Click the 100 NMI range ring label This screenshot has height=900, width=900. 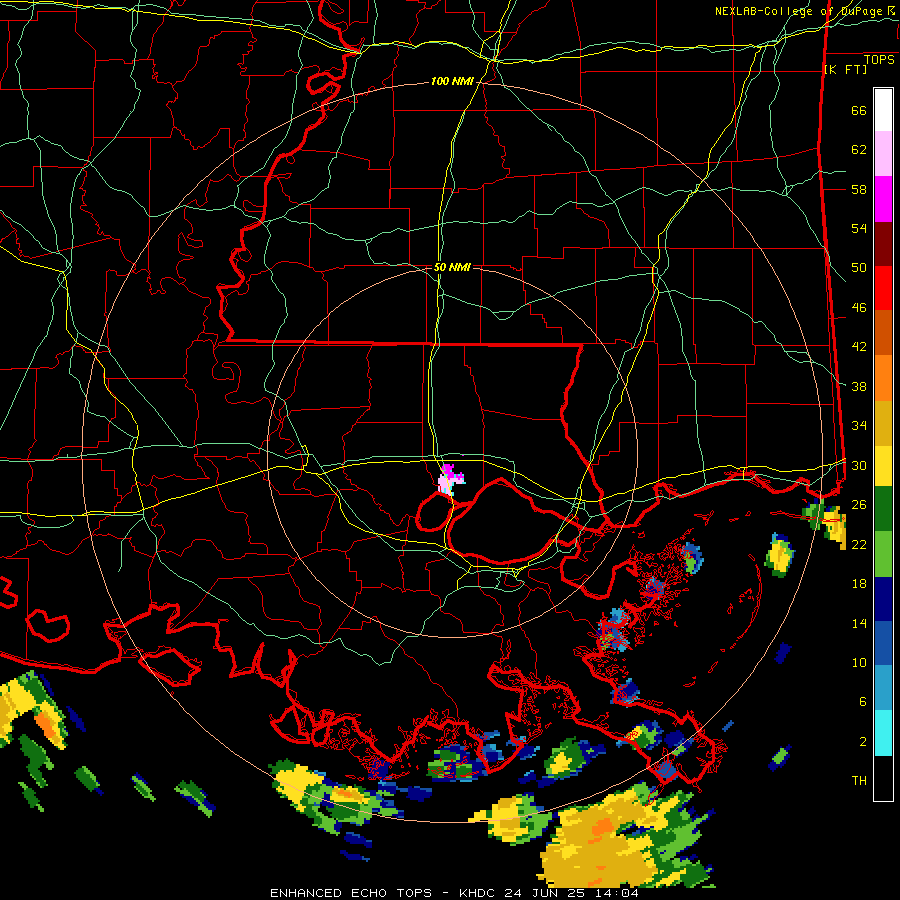click(x=452, y=81)
